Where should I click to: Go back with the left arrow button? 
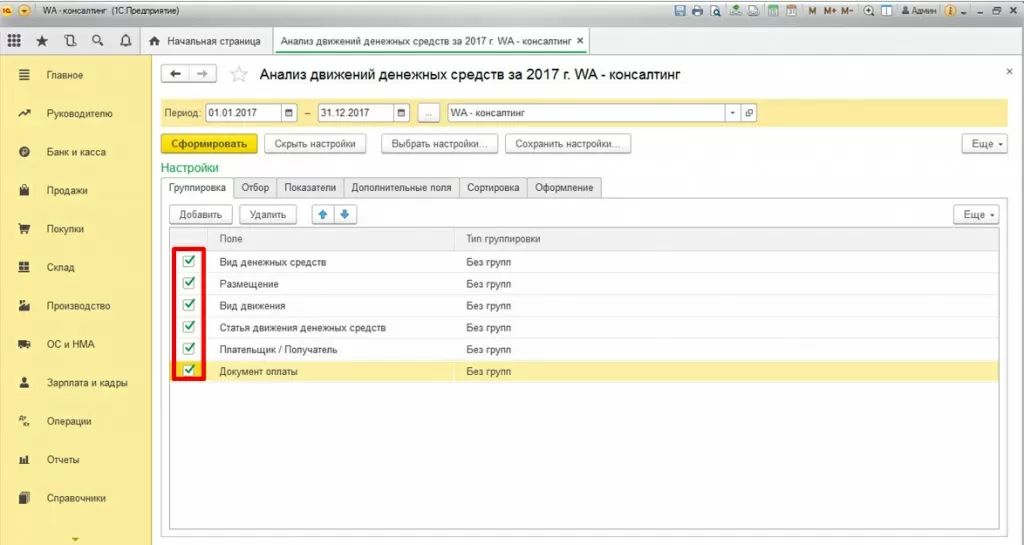click(175, 74)
